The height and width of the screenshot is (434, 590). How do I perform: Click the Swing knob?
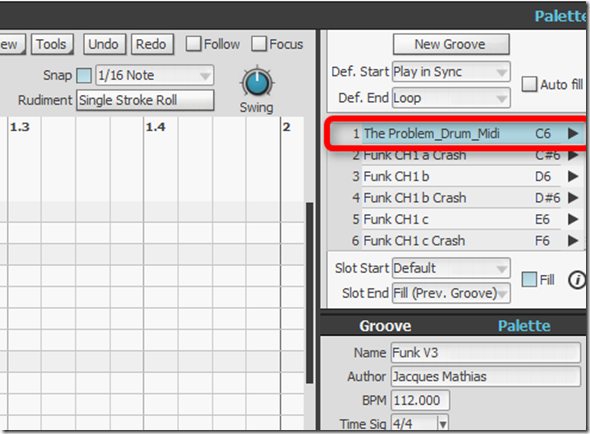pyautogui.click(x=257, y=82)
